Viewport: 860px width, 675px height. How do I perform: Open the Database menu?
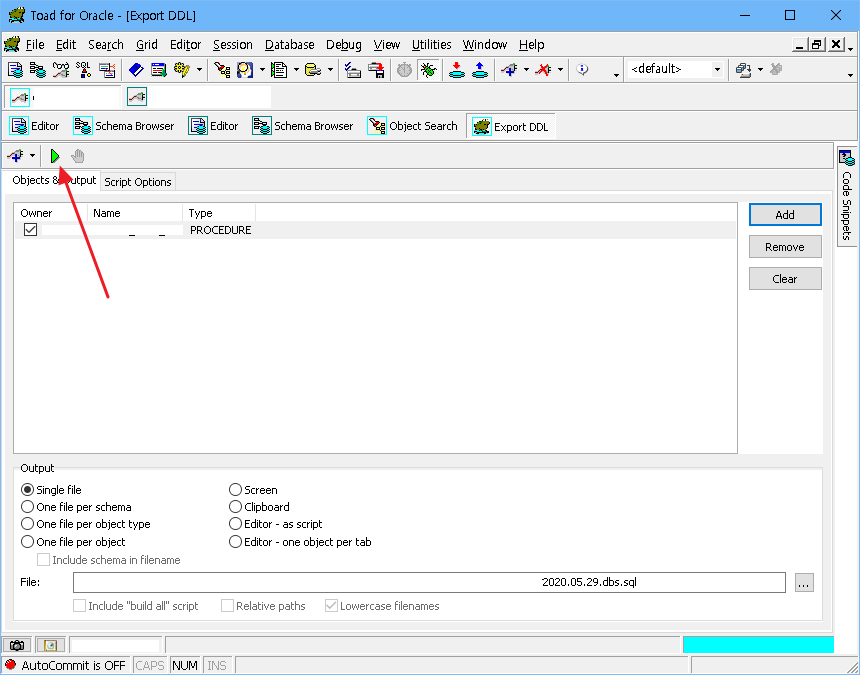290,45
